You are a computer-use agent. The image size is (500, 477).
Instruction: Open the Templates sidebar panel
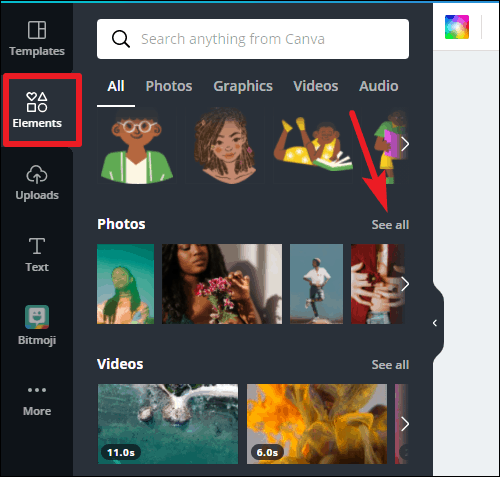pos(37,38)
